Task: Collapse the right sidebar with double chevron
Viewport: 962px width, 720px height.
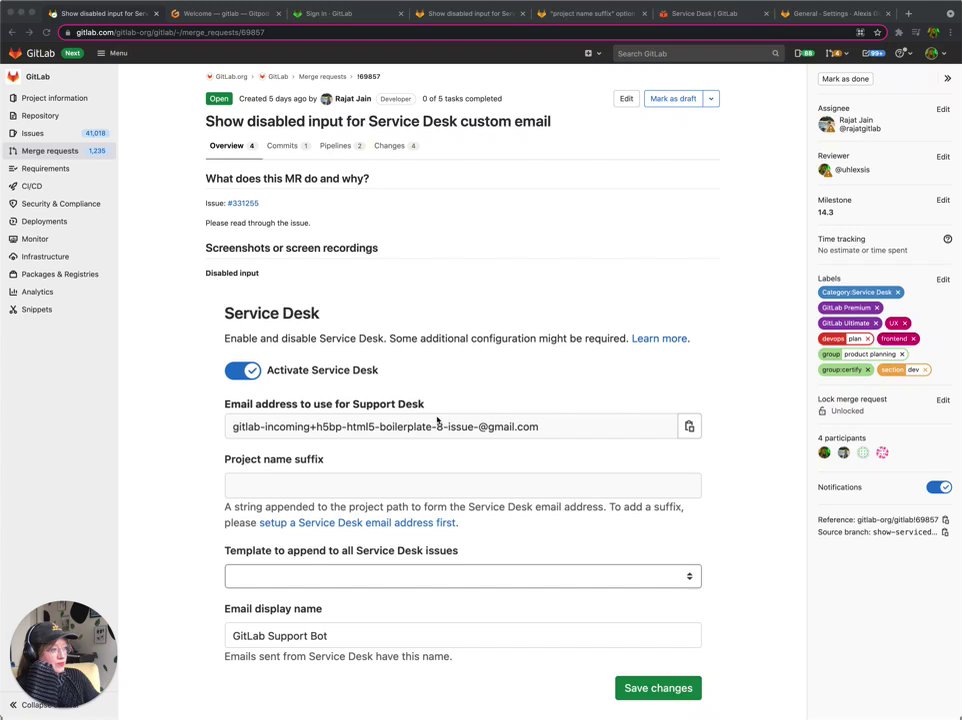Action: [x=947, y=78]
